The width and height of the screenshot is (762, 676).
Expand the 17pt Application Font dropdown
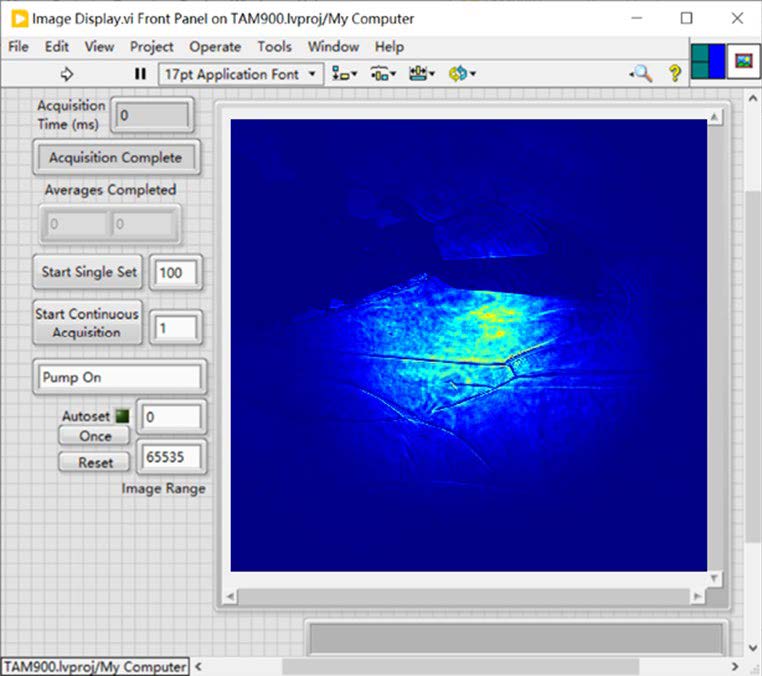pos(241,74)
